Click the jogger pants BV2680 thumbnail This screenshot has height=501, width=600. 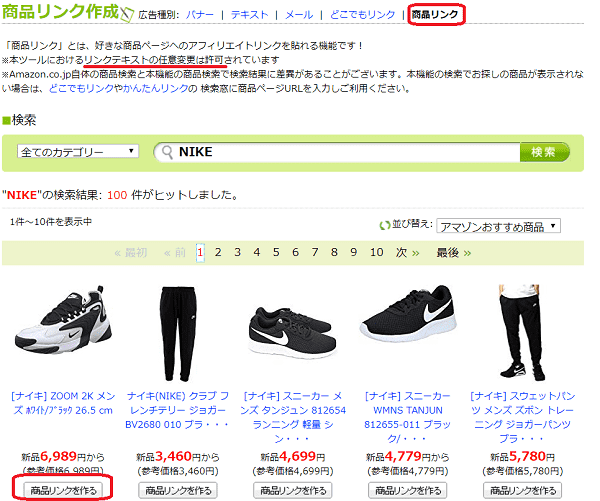point(178,333)
